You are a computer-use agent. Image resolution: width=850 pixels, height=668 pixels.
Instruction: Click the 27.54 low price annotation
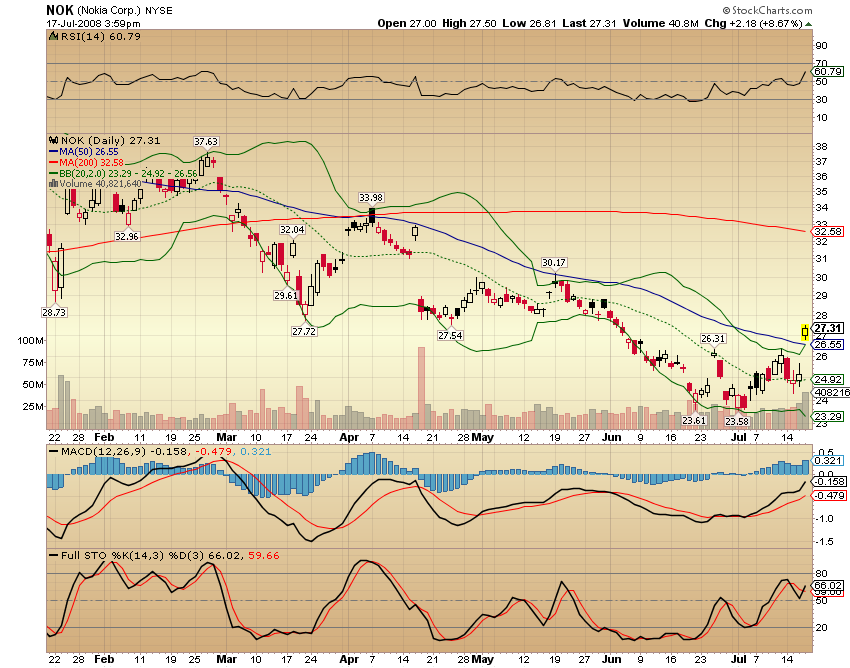click(450, 336)
